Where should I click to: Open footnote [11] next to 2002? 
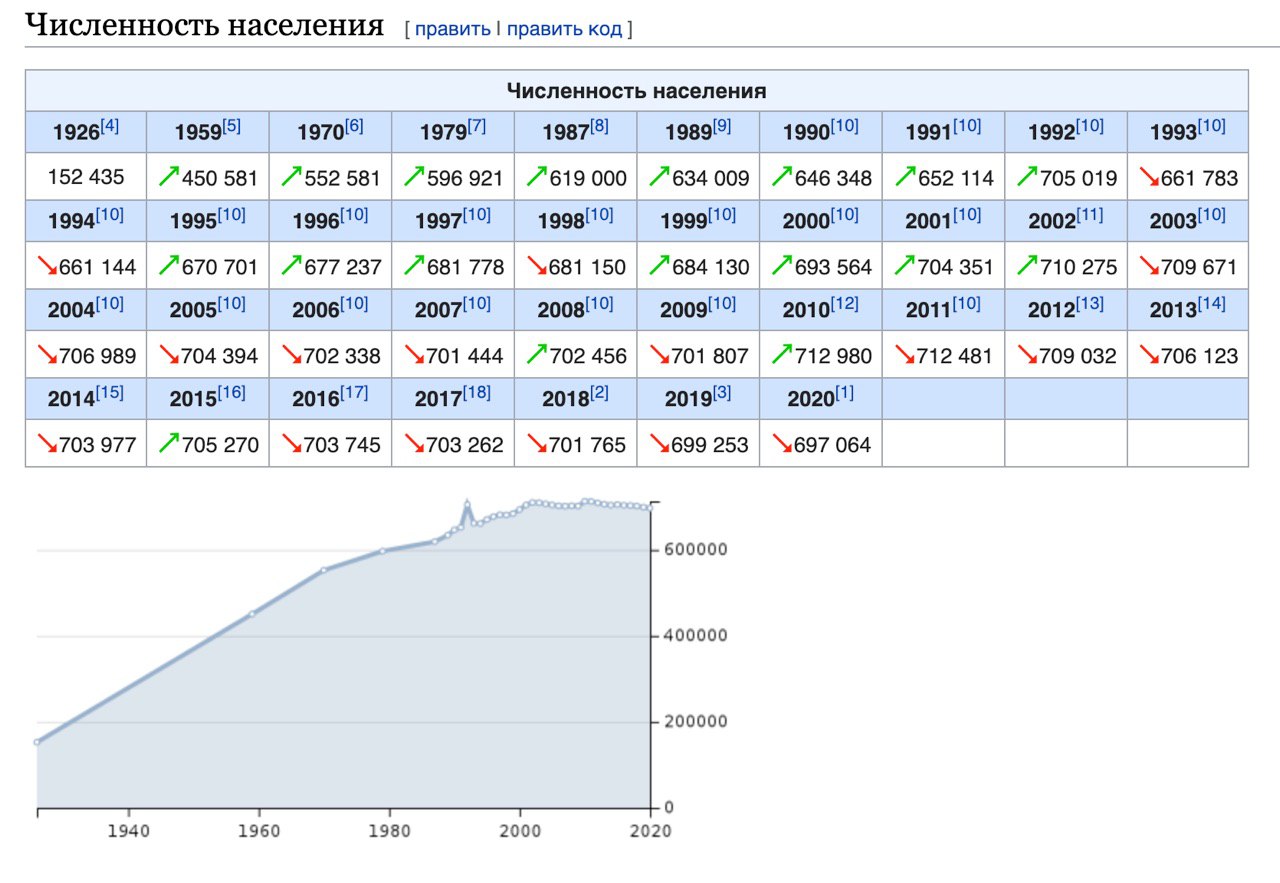tap(1090, 215)
